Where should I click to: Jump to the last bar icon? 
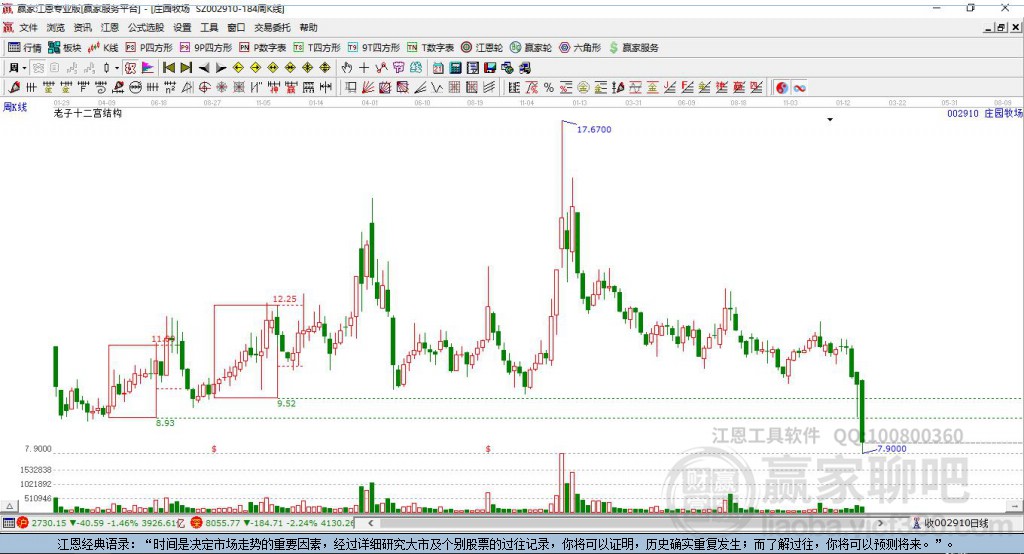pyautogui.click(x=186, y=68)
